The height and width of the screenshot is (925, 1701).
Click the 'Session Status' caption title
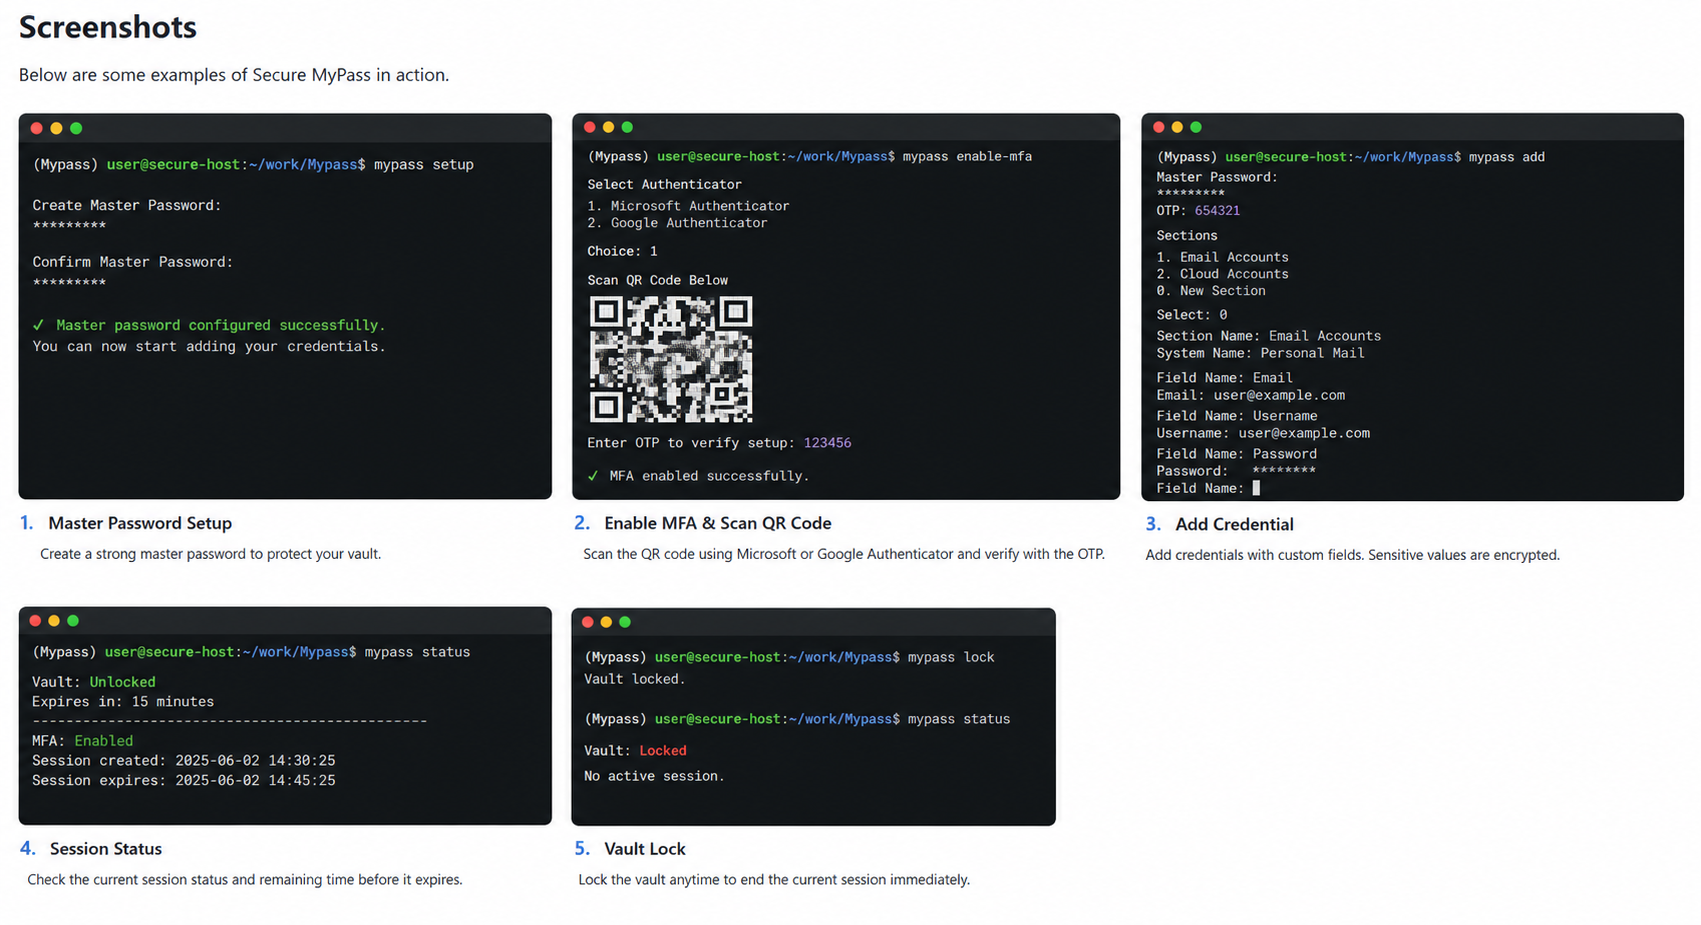pos(106,849)
